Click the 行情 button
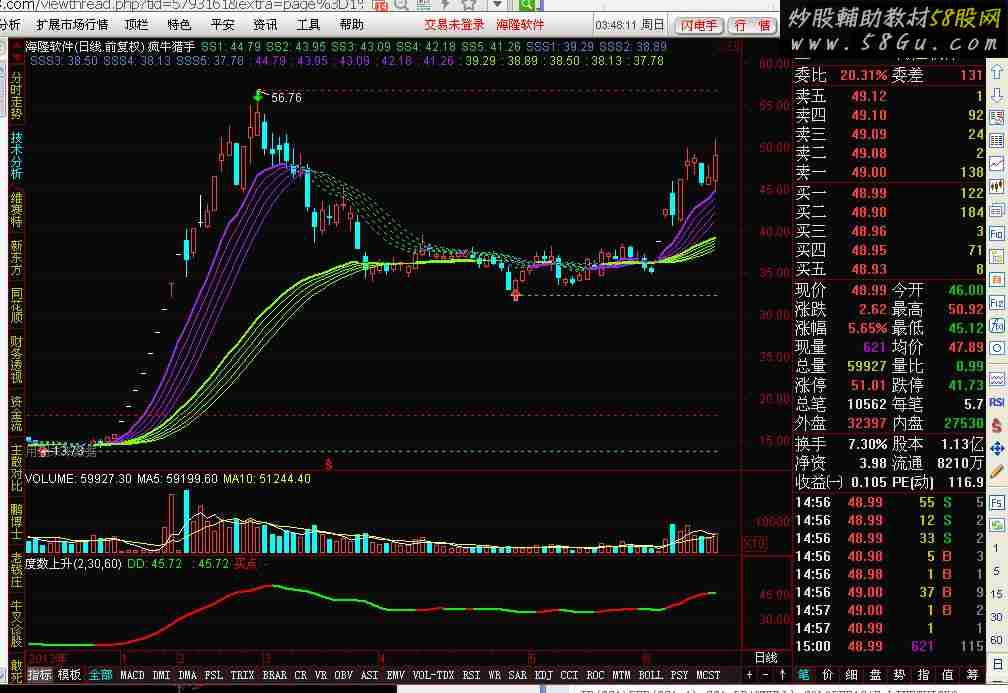This screenshot has height=693, width=1008. [x=752, y=25]
